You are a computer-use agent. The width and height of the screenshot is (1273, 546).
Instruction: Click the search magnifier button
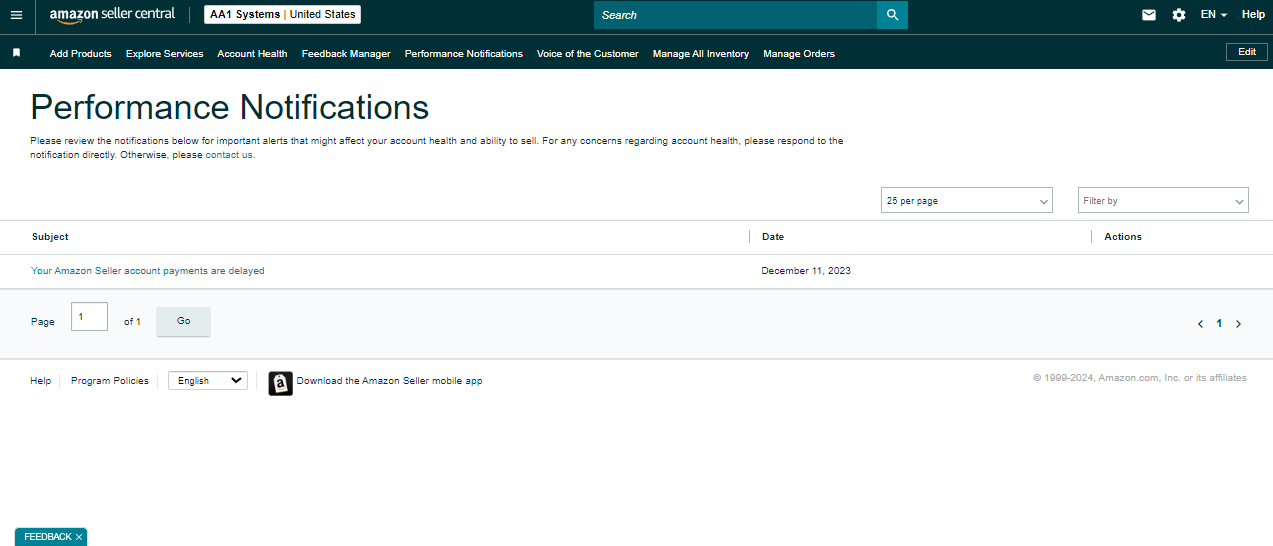pyautogui.click(x=892, y=15)
